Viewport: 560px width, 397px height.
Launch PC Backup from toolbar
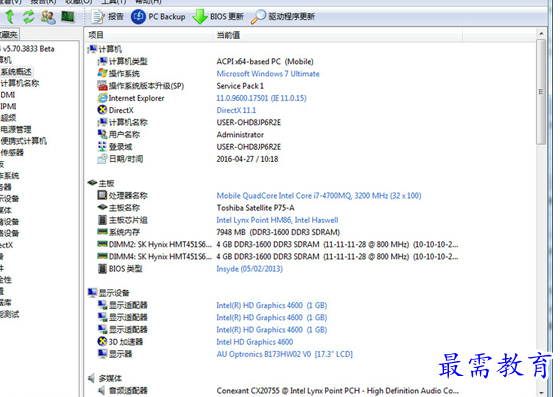pos(158,16)
